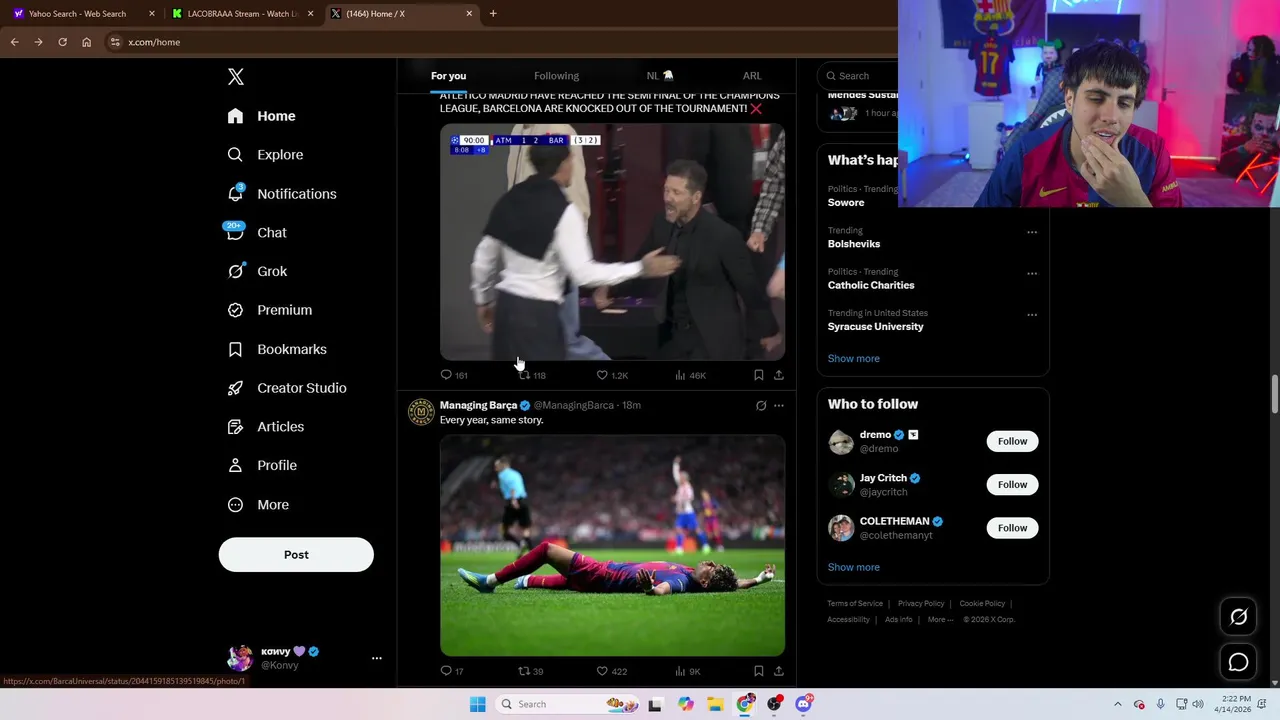The width and height of the screenshot is (1280, 720).
Task: Switch to the NL timeline tab
Action: click(x=660, y=76)
